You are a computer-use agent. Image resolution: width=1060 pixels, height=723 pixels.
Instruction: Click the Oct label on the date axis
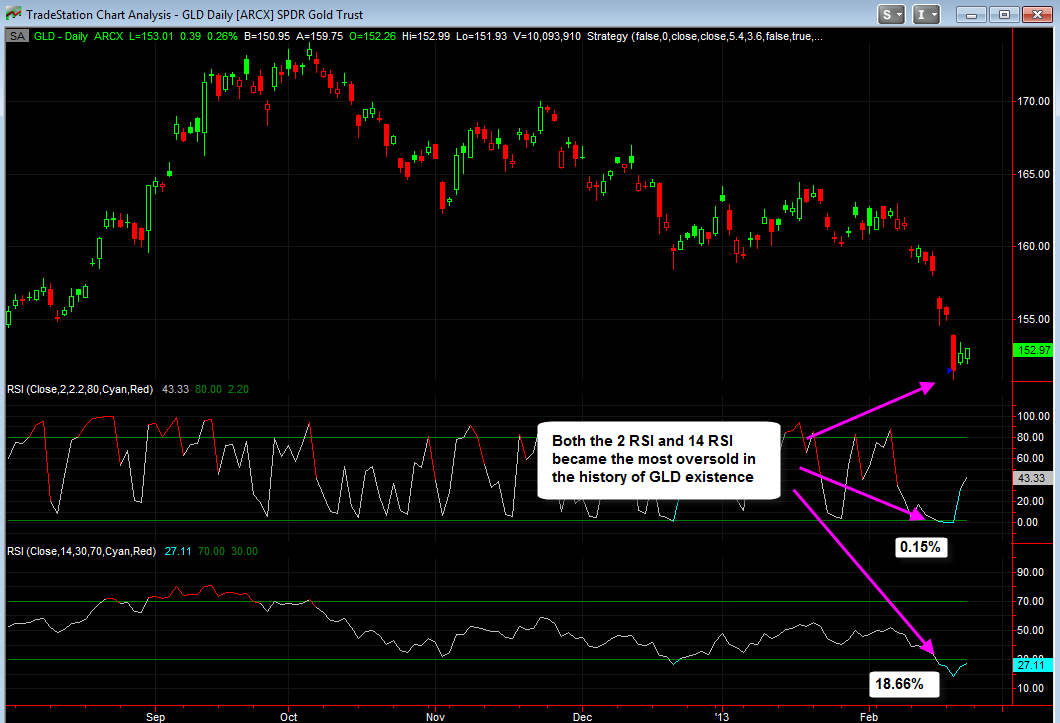289,717
